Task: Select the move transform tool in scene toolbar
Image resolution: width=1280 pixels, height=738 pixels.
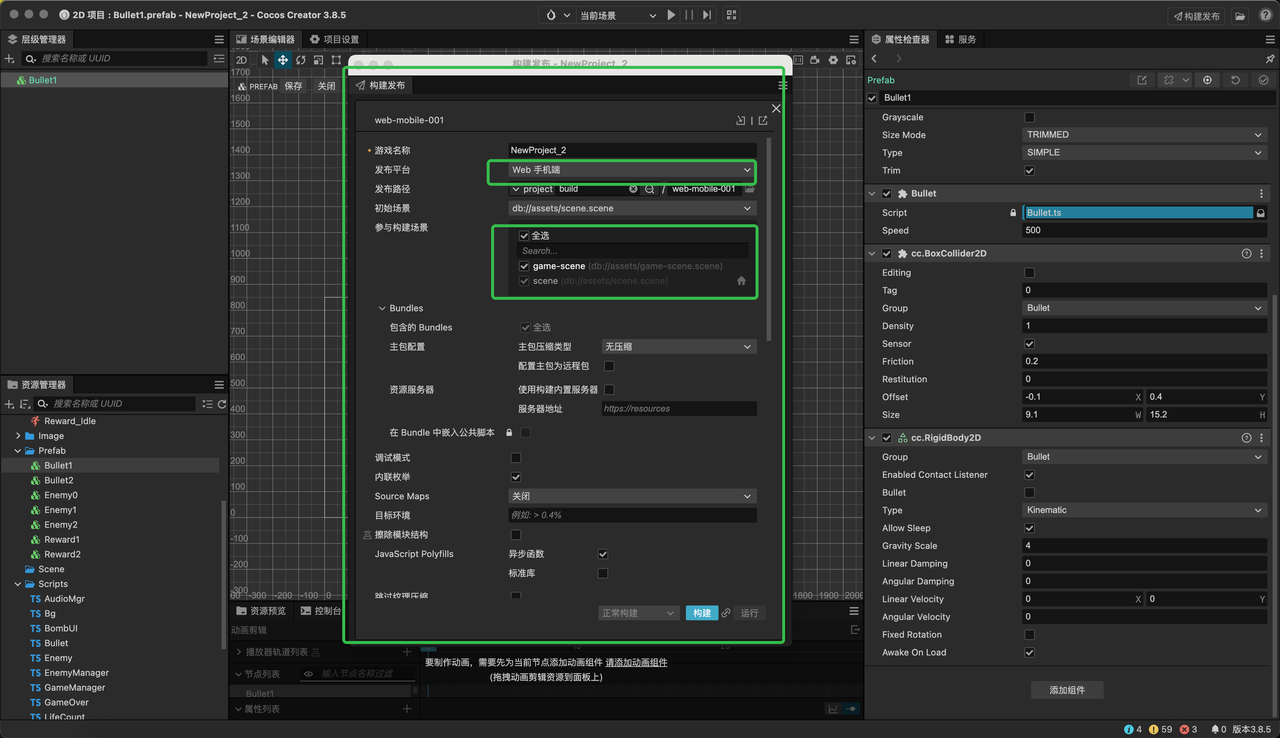Action: (283, 60)
